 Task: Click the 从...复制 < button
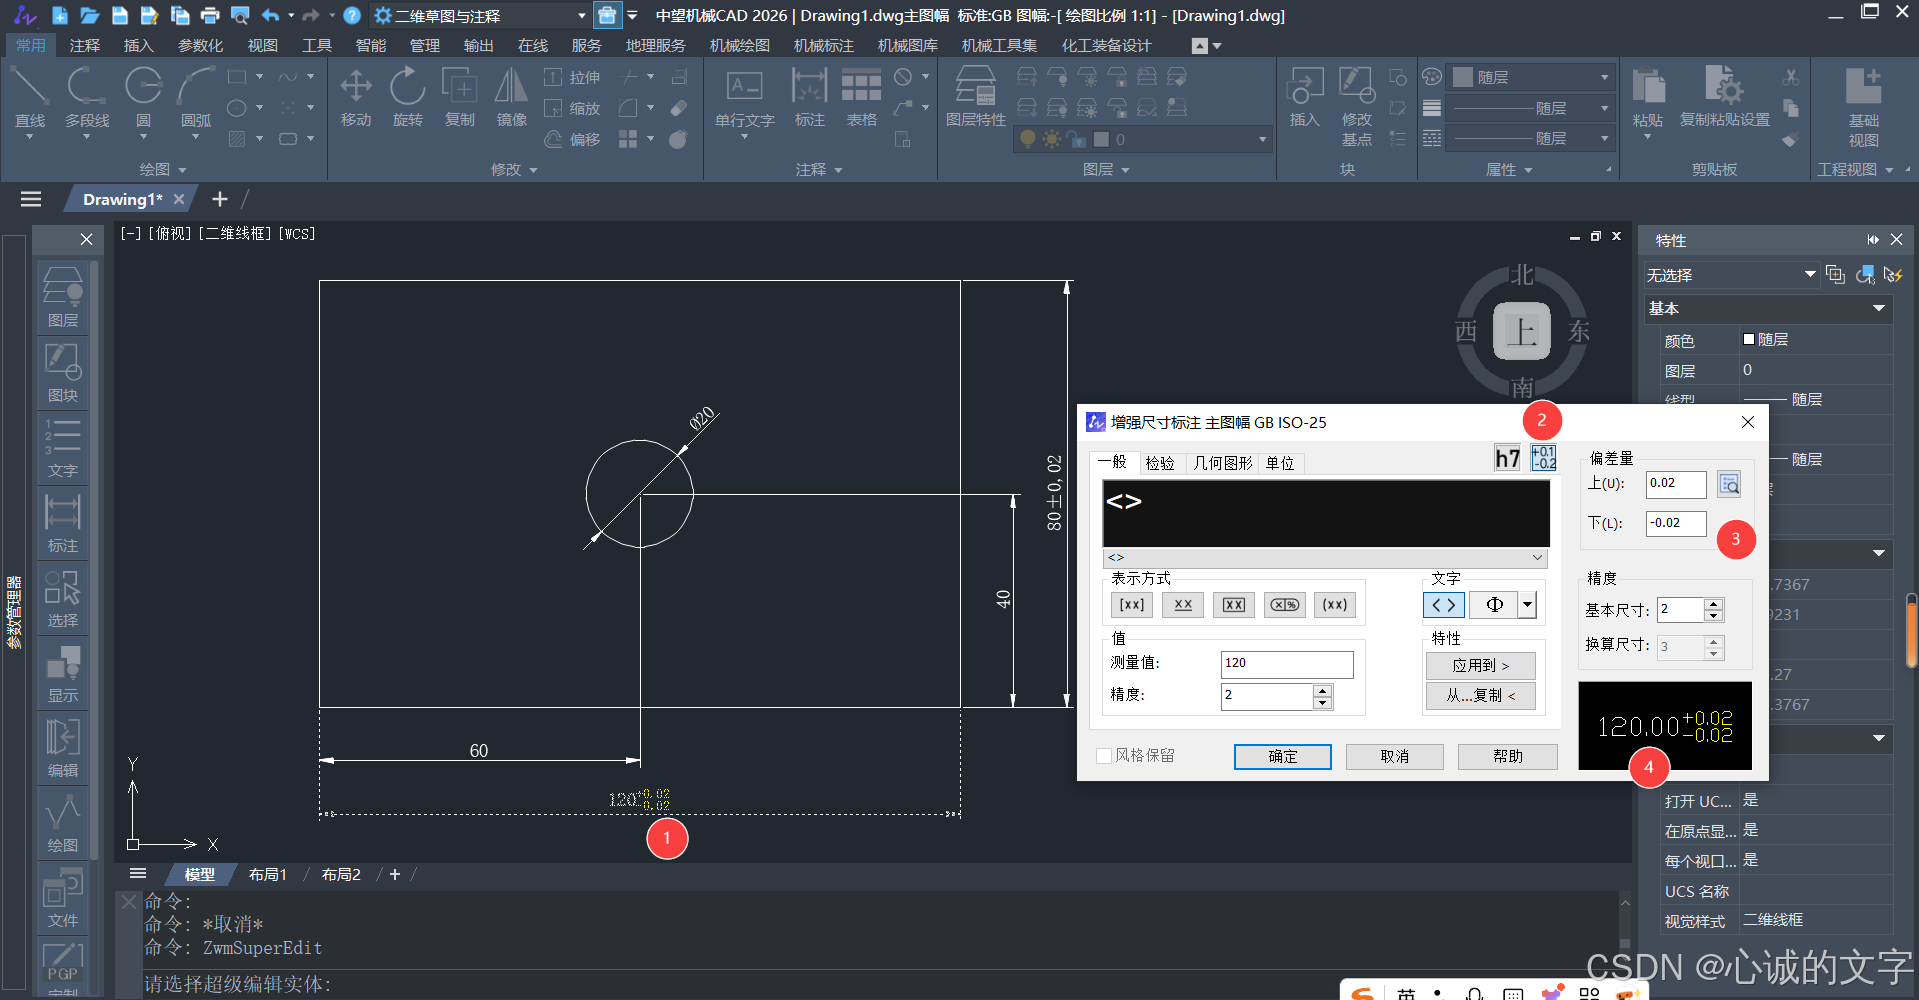(x=1481, y=696)
